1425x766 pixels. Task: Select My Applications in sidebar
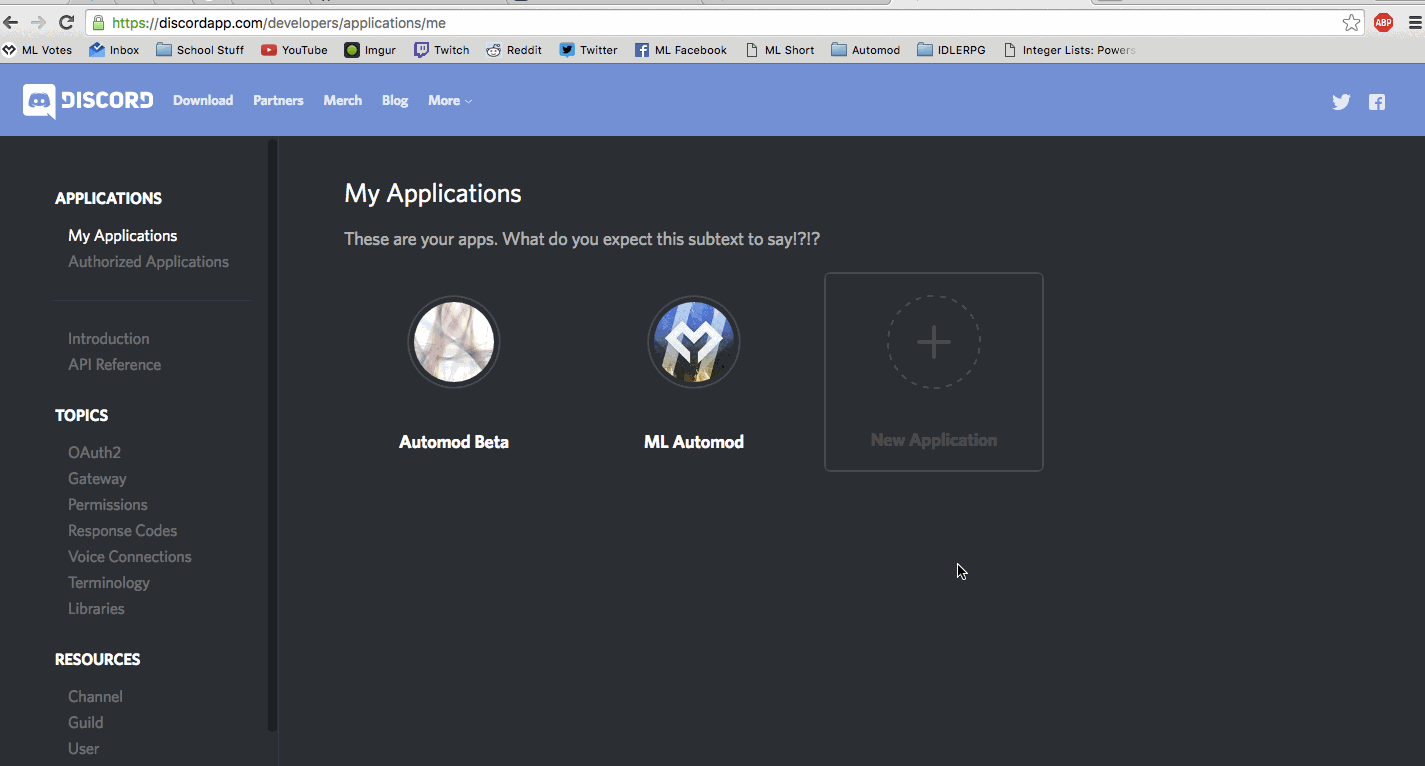pyautogui.click(x=123, y=236)
